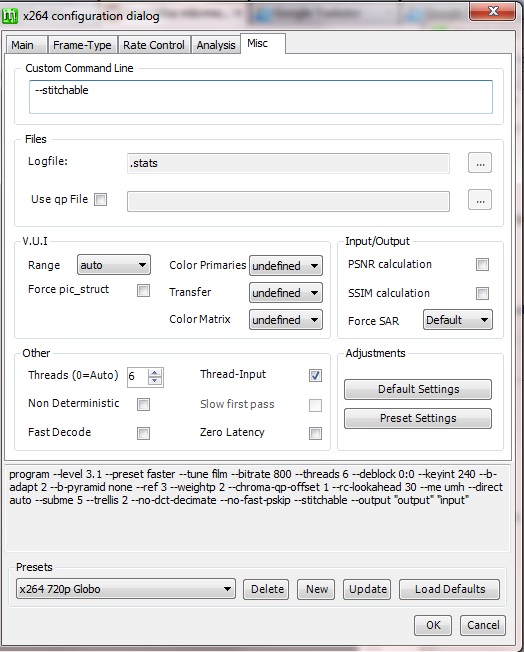Screen dimensions: 524x652
Task: Click the Load Defaults button
Action: tap(450, 589)
